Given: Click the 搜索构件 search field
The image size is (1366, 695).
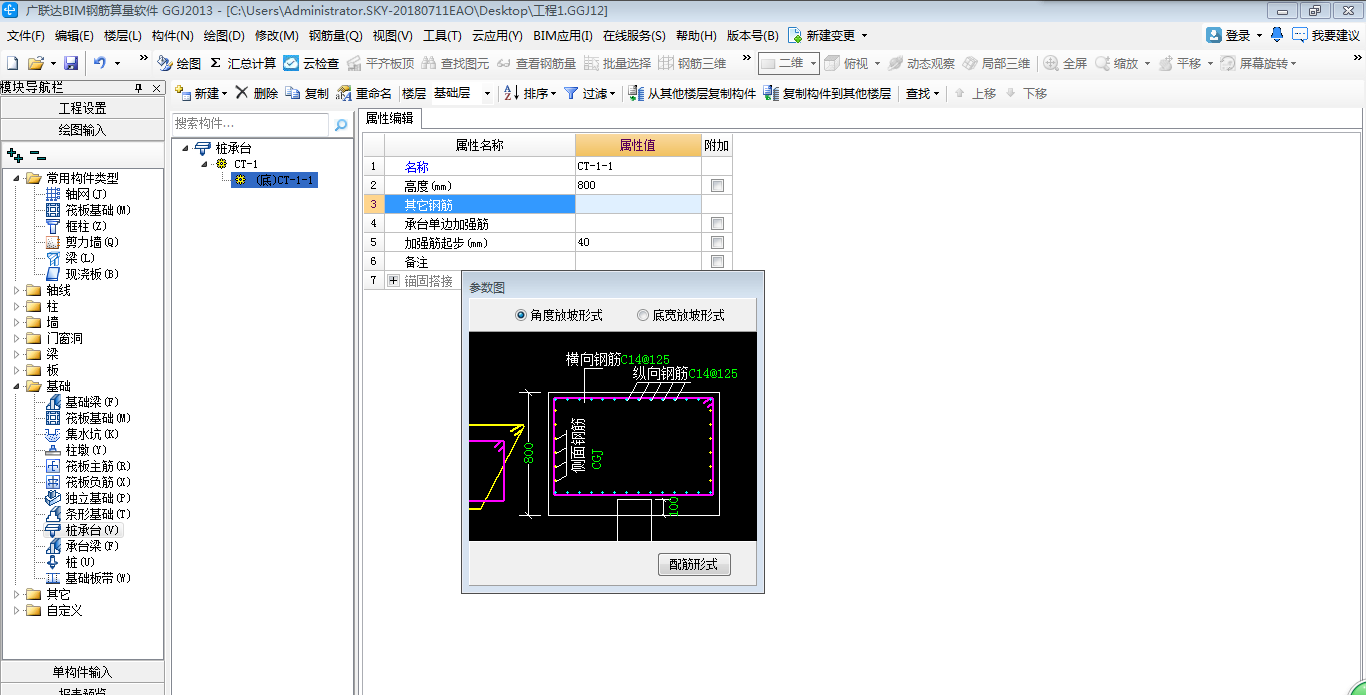Looking at the screenshot, I should (250, 124).
